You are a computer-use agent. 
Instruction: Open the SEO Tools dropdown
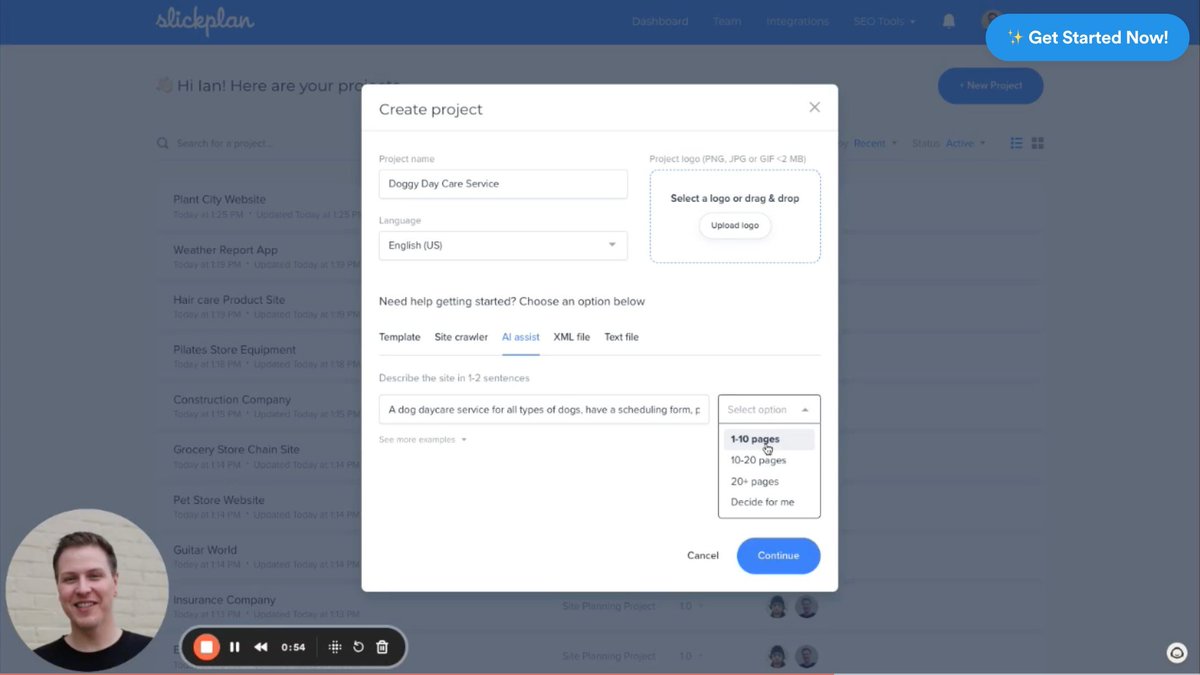(883, 20)
